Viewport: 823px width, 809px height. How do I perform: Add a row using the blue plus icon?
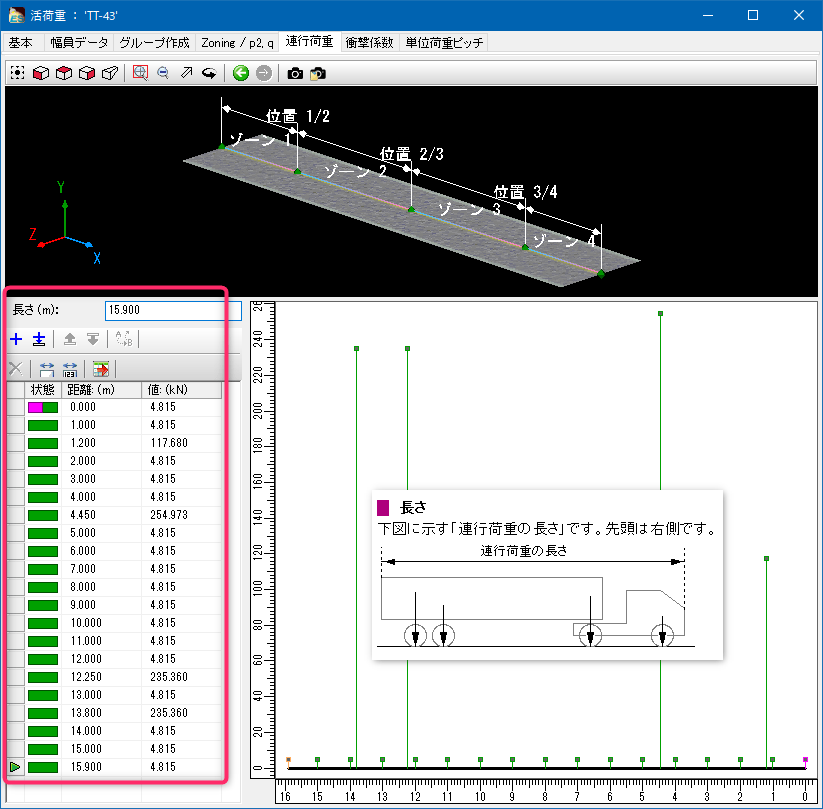(x=16, y=339)
